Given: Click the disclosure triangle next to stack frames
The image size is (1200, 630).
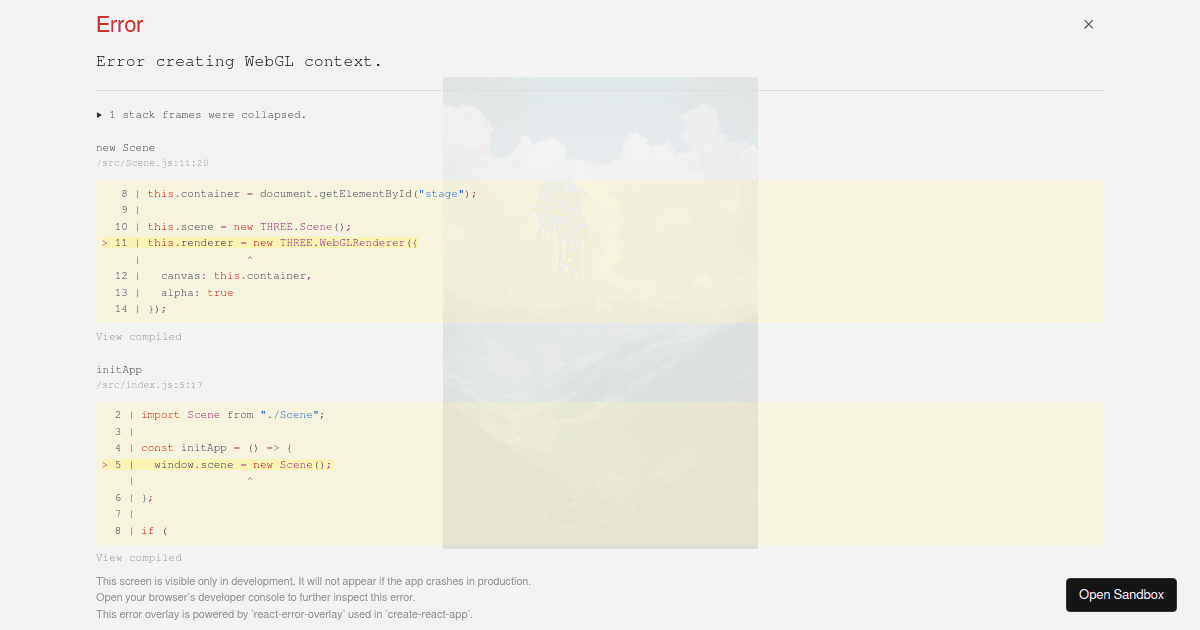Looking at the screenshot, I should (98, 114).
